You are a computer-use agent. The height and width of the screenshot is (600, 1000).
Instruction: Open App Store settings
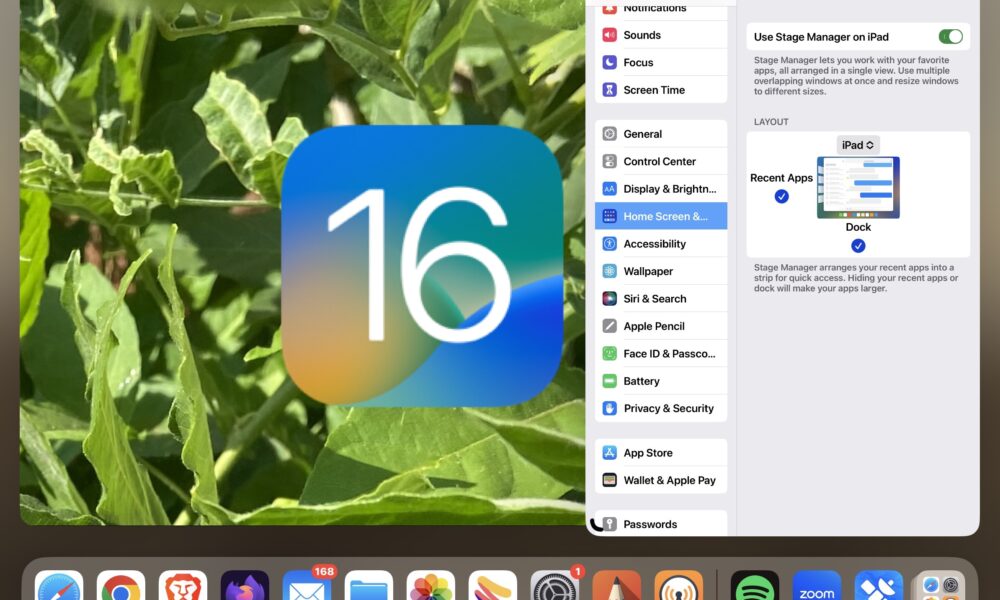pos(661,453)
